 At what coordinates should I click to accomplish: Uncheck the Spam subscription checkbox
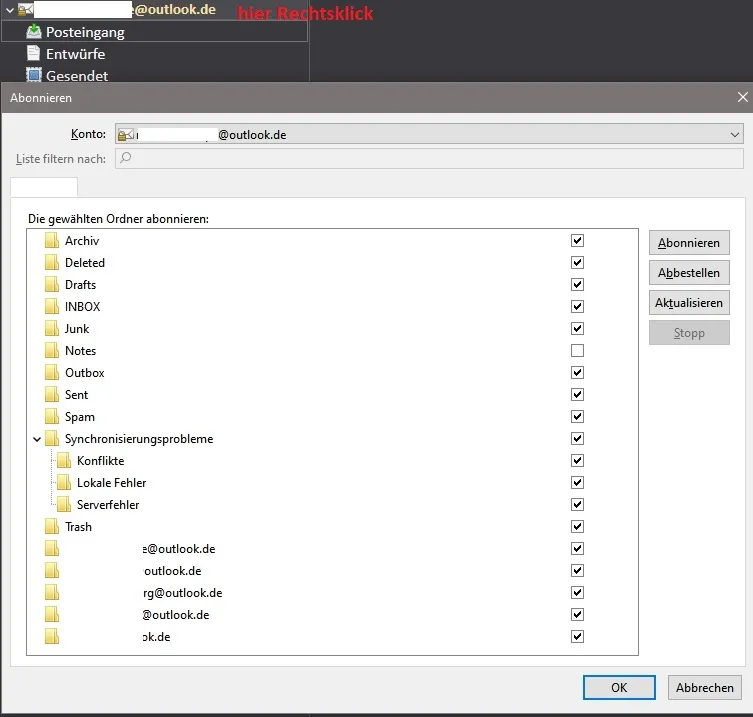[x=577, y=417]
